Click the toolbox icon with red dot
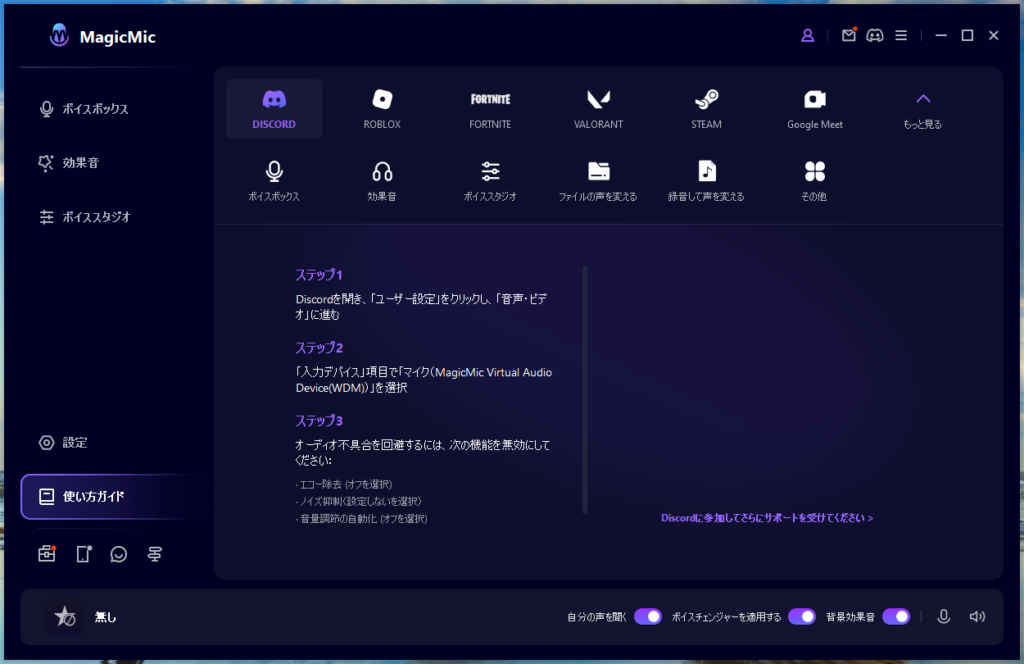 [x=46, y=554]
